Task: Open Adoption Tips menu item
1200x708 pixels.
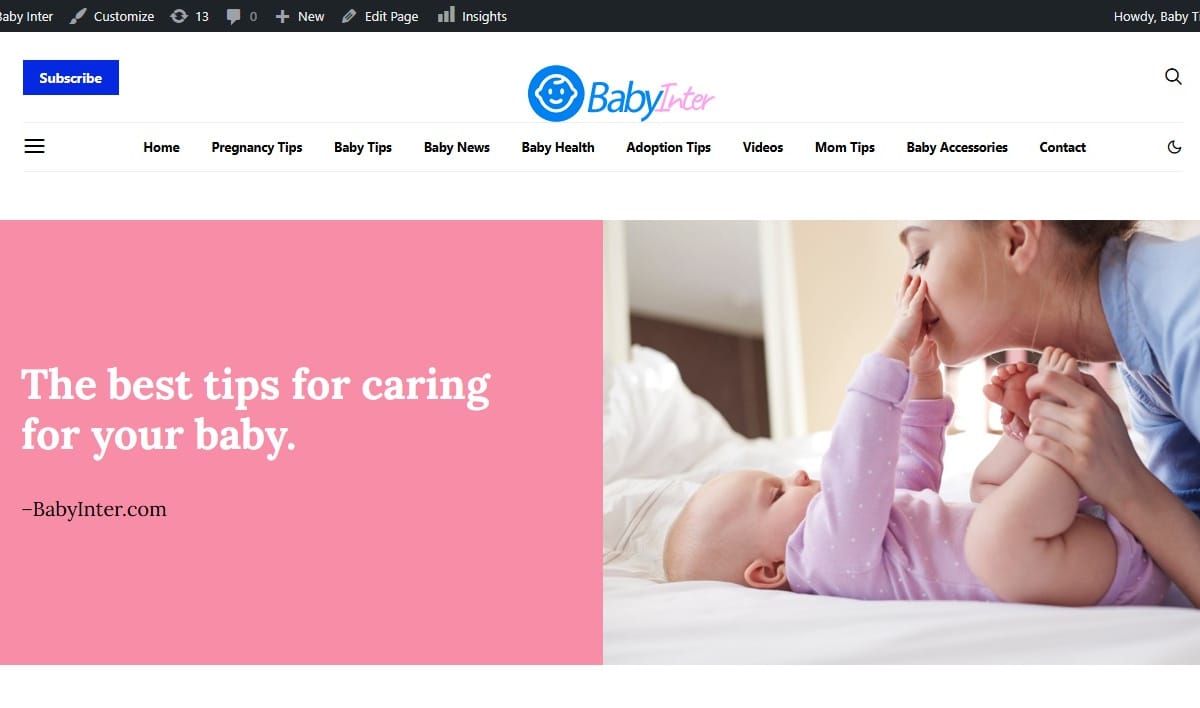Action: (668, 147)
